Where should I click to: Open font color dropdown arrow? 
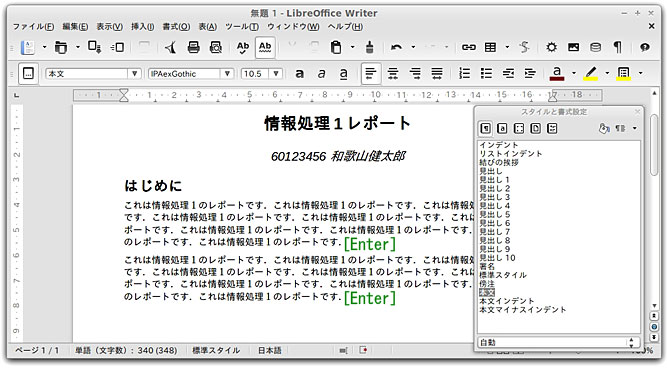[x=574, y=73]
